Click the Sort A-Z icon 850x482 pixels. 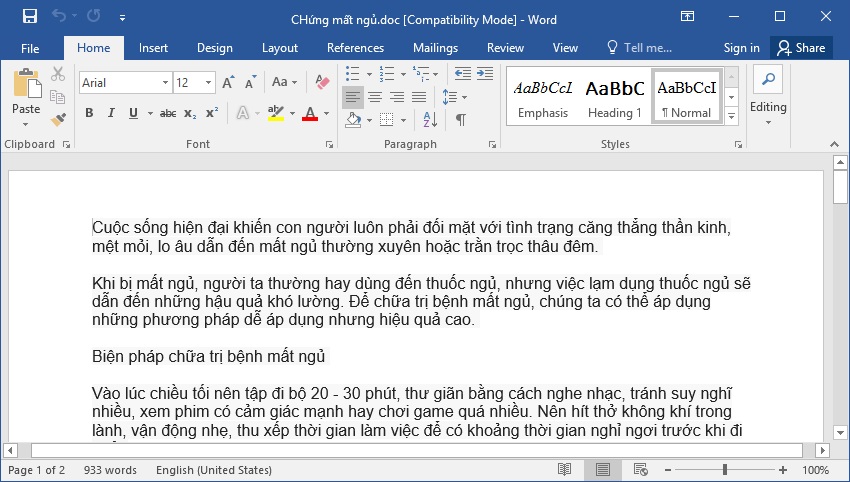click(430, 119)
